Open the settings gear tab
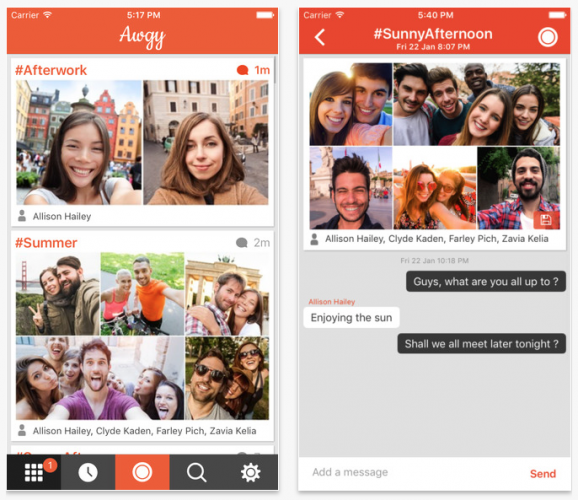Image resolution: width=578 pixels, height=500 pixels. (x=251, y=472)
